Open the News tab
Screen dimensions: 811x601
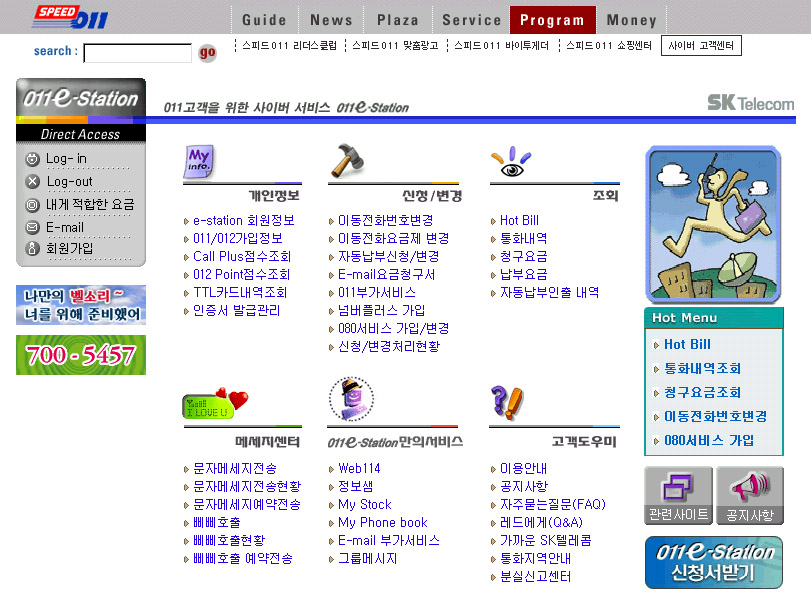tap(331, 20)
